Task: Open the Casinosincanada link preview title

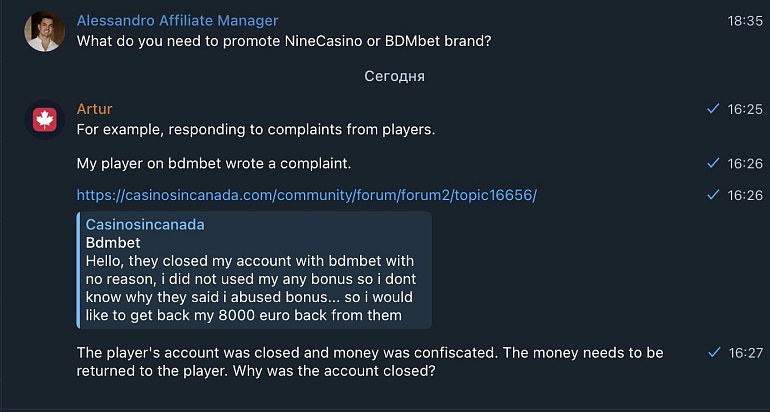Action: tap(145, 225)
